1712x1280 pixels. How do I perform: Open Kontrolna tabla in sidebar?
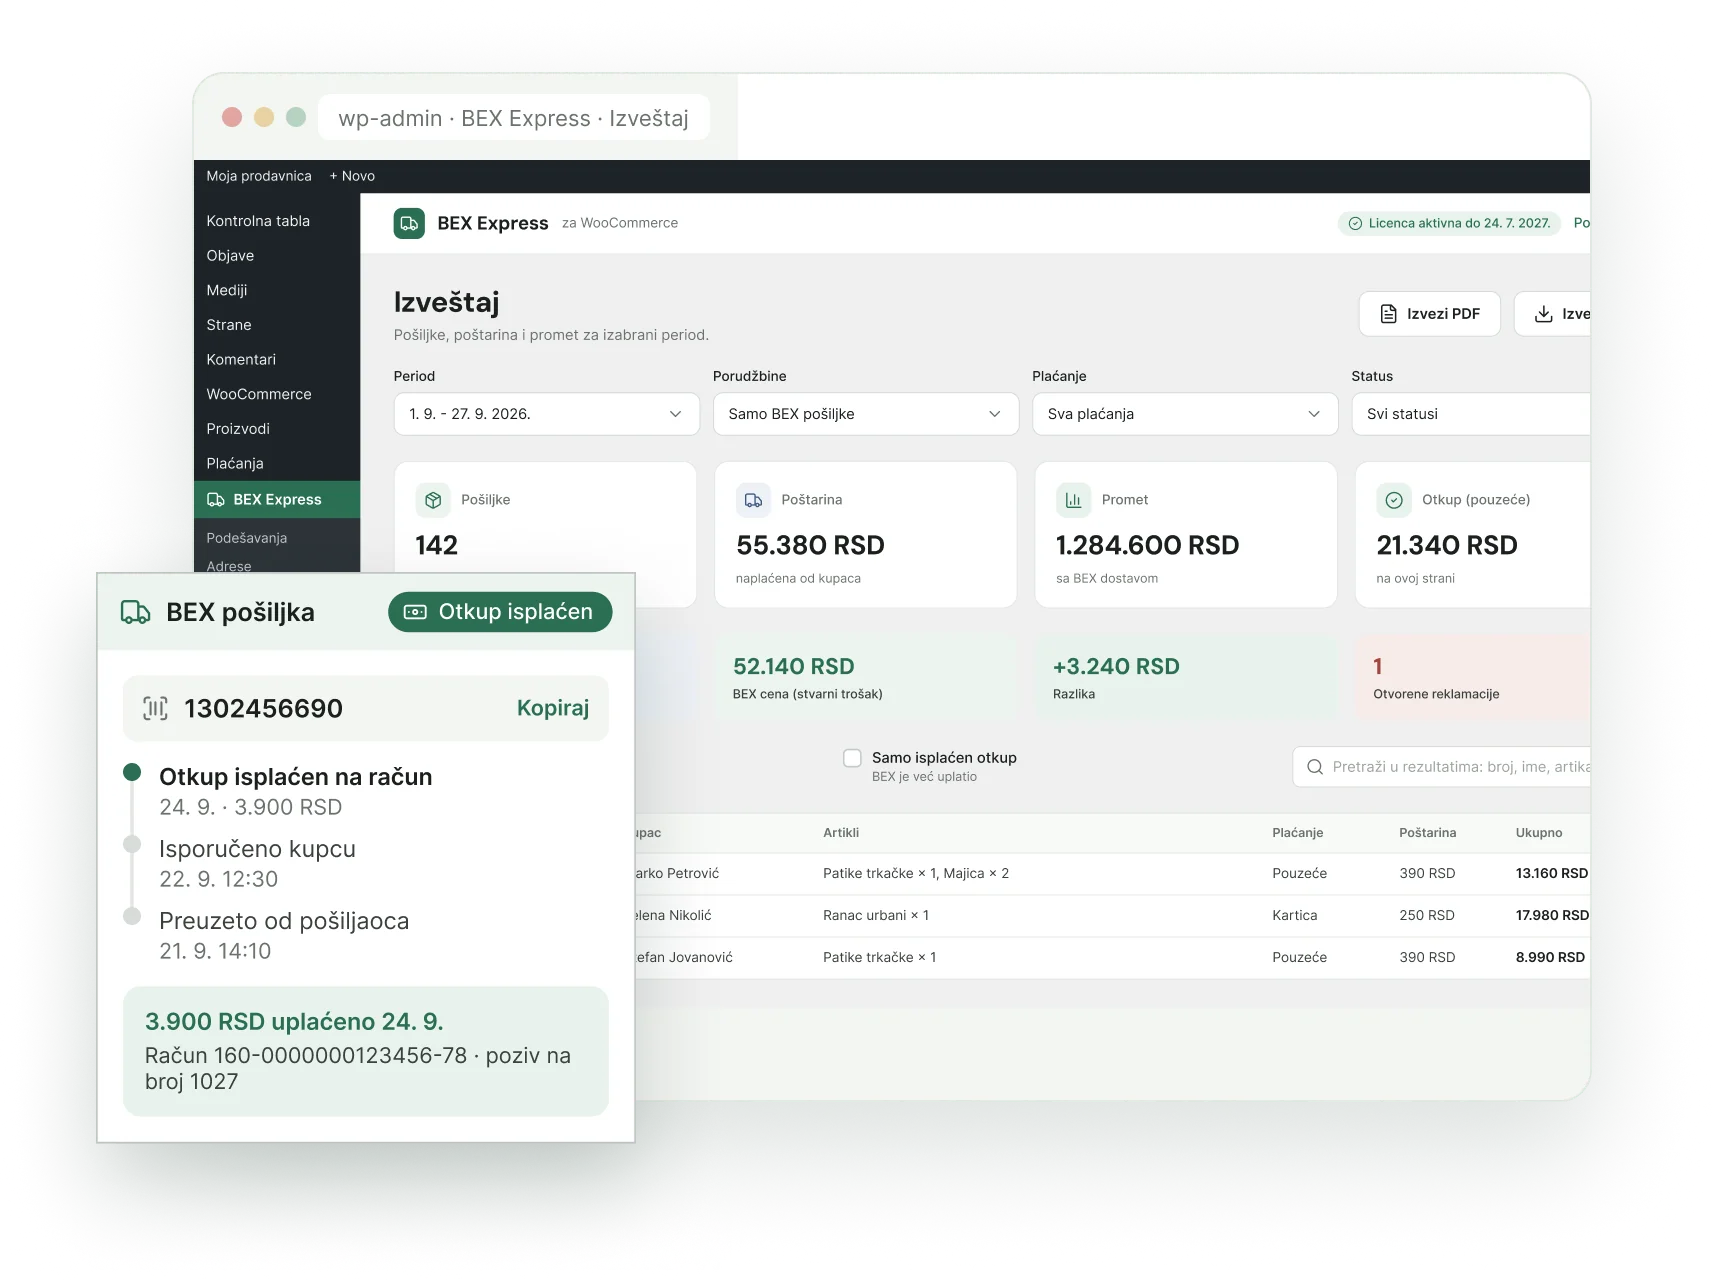tap(258, 221)
